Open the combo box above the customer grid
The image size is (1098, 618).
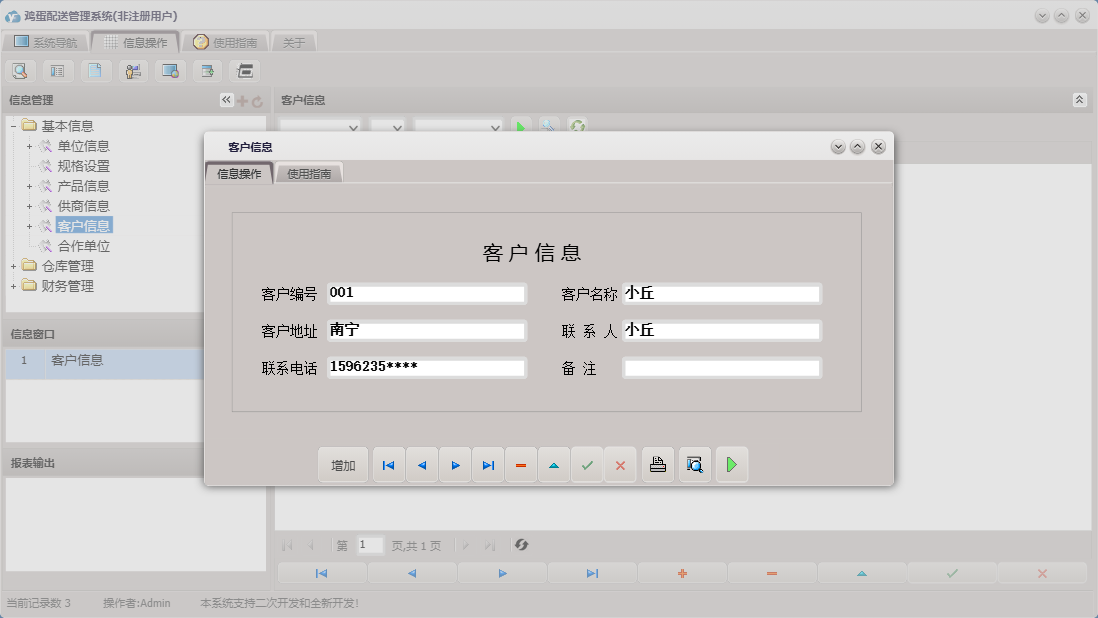pos(320,127)
